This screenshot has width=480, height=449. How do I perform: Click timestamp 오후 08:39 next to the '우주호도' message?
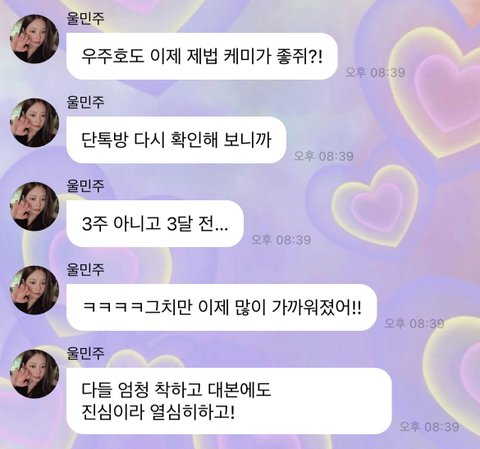375,72
